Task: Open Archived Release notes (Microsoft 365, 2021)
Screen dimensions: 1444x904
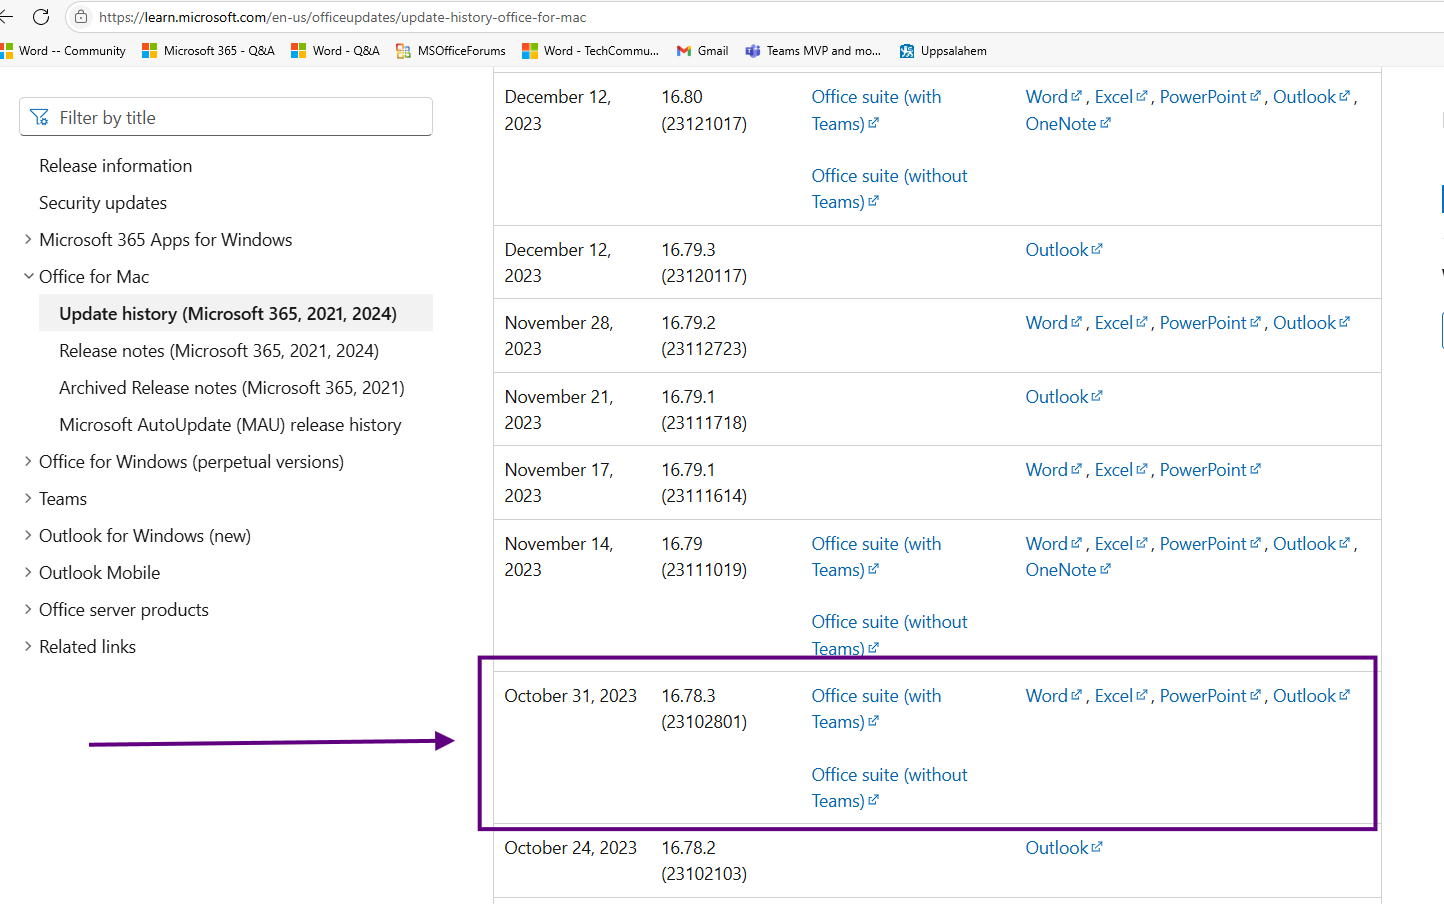Action: click(x=232, y=388)
